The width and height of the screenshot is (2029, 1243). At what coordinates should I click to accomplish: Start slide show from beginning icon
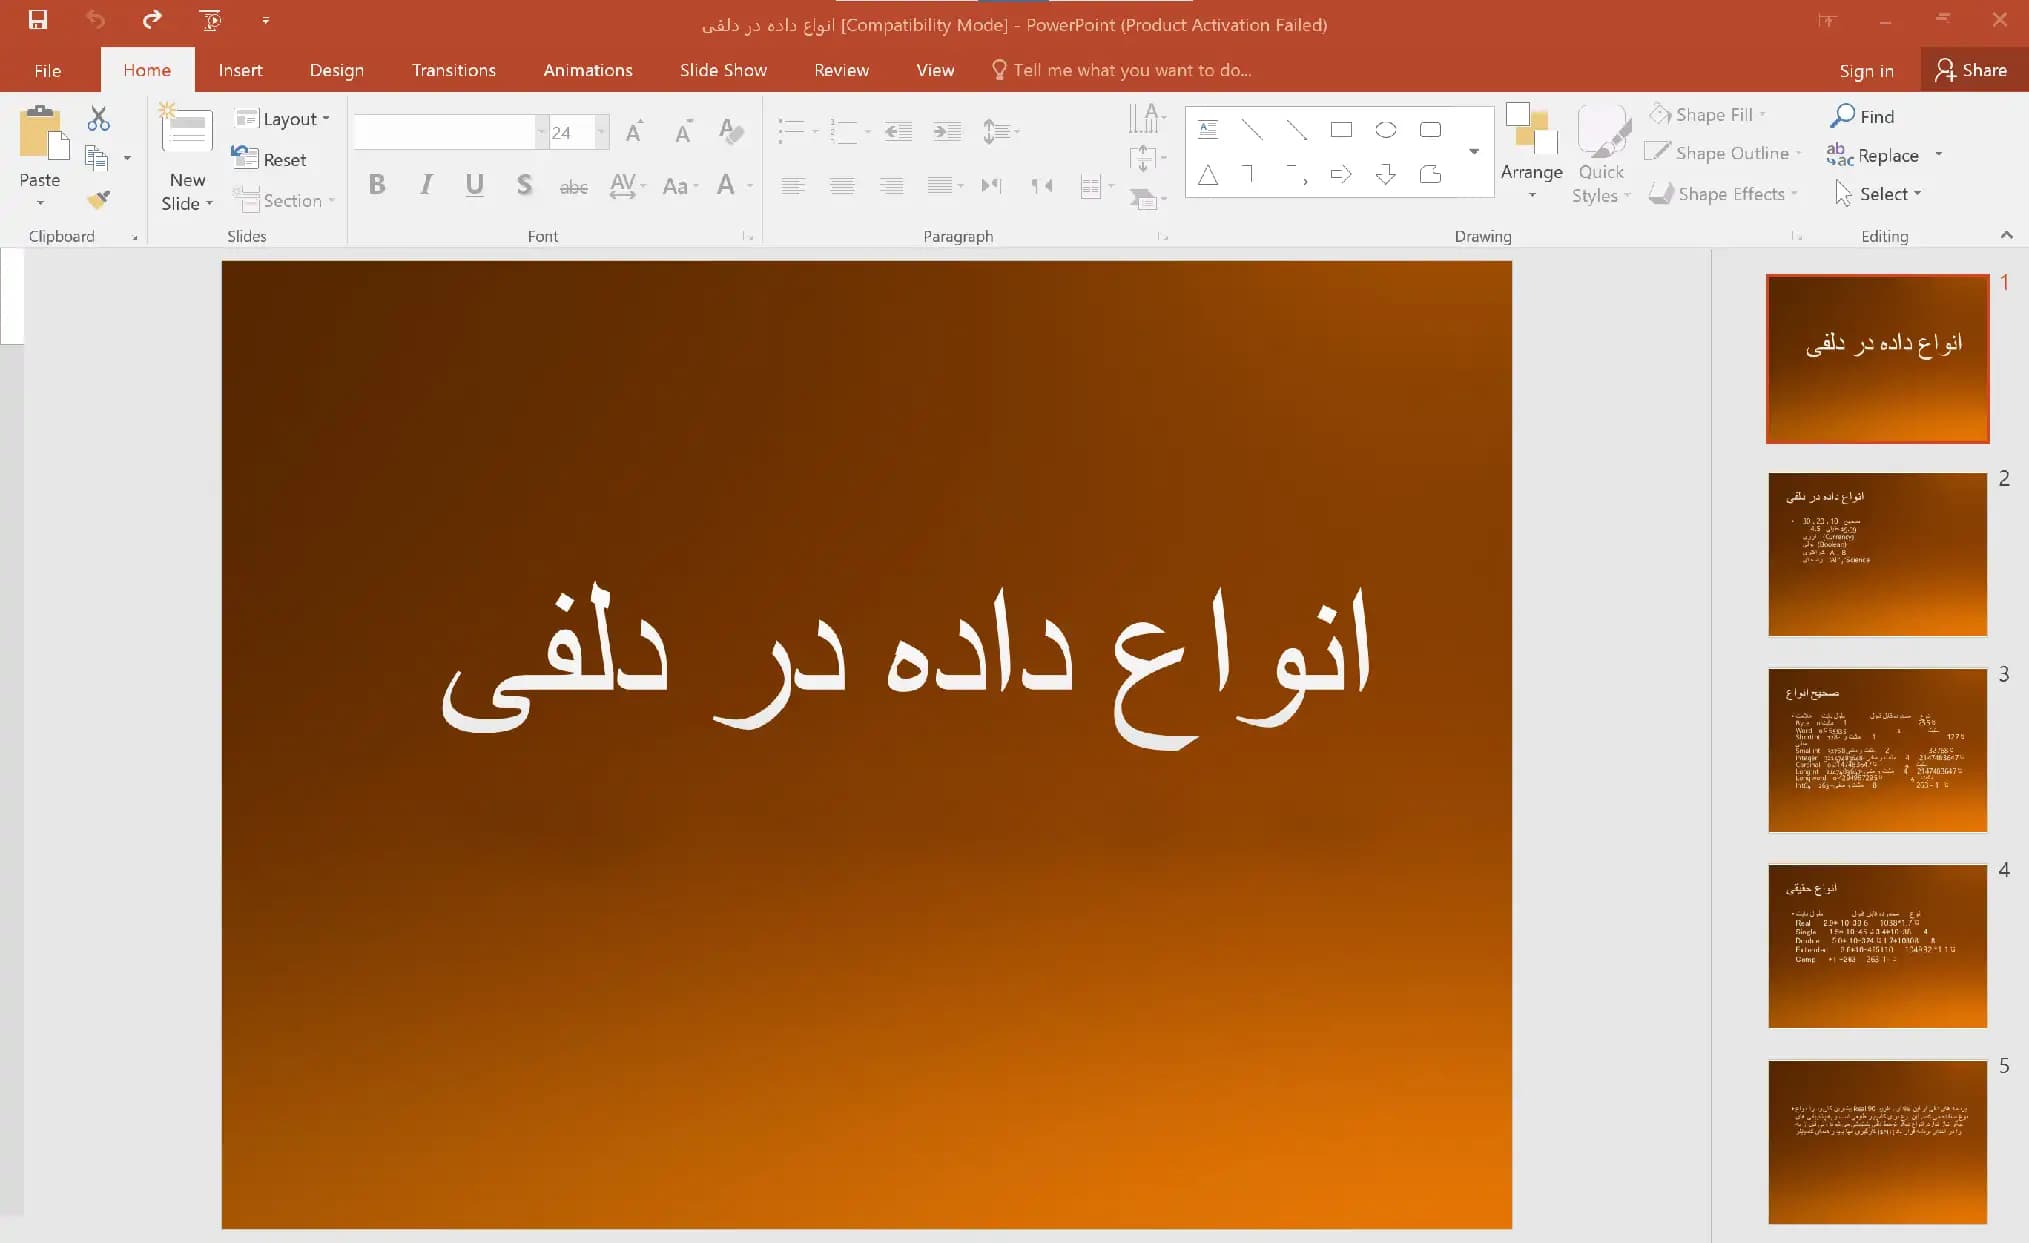[x=210, y=19]
